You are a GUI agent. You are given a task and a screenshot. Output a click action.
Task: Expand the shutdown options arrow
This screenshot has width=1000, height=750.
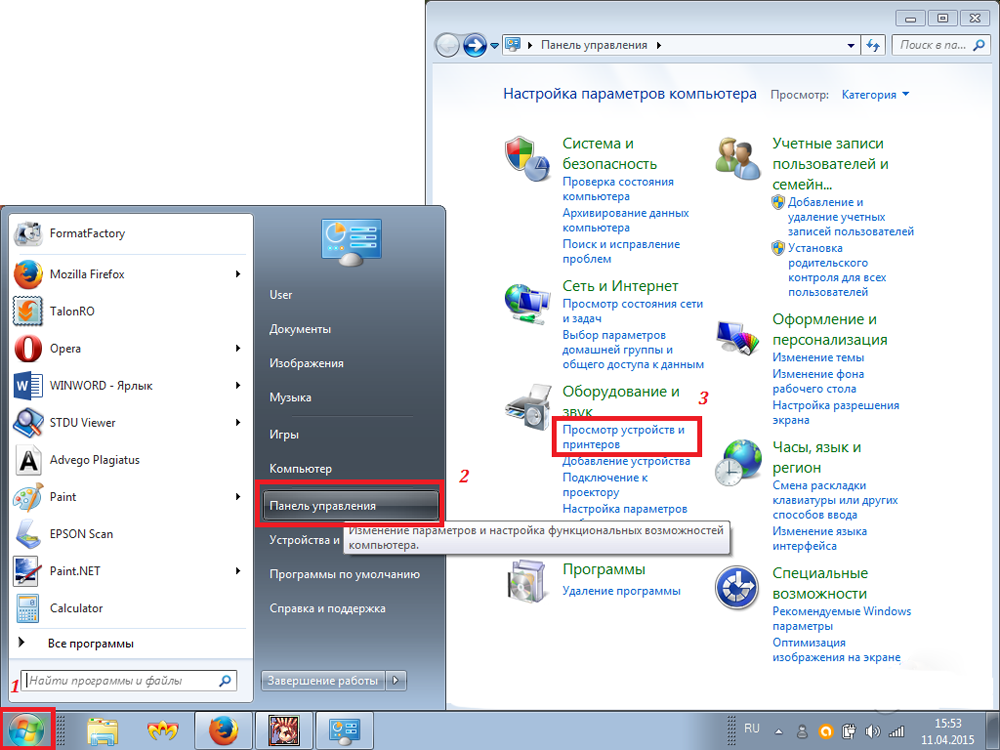397,681
